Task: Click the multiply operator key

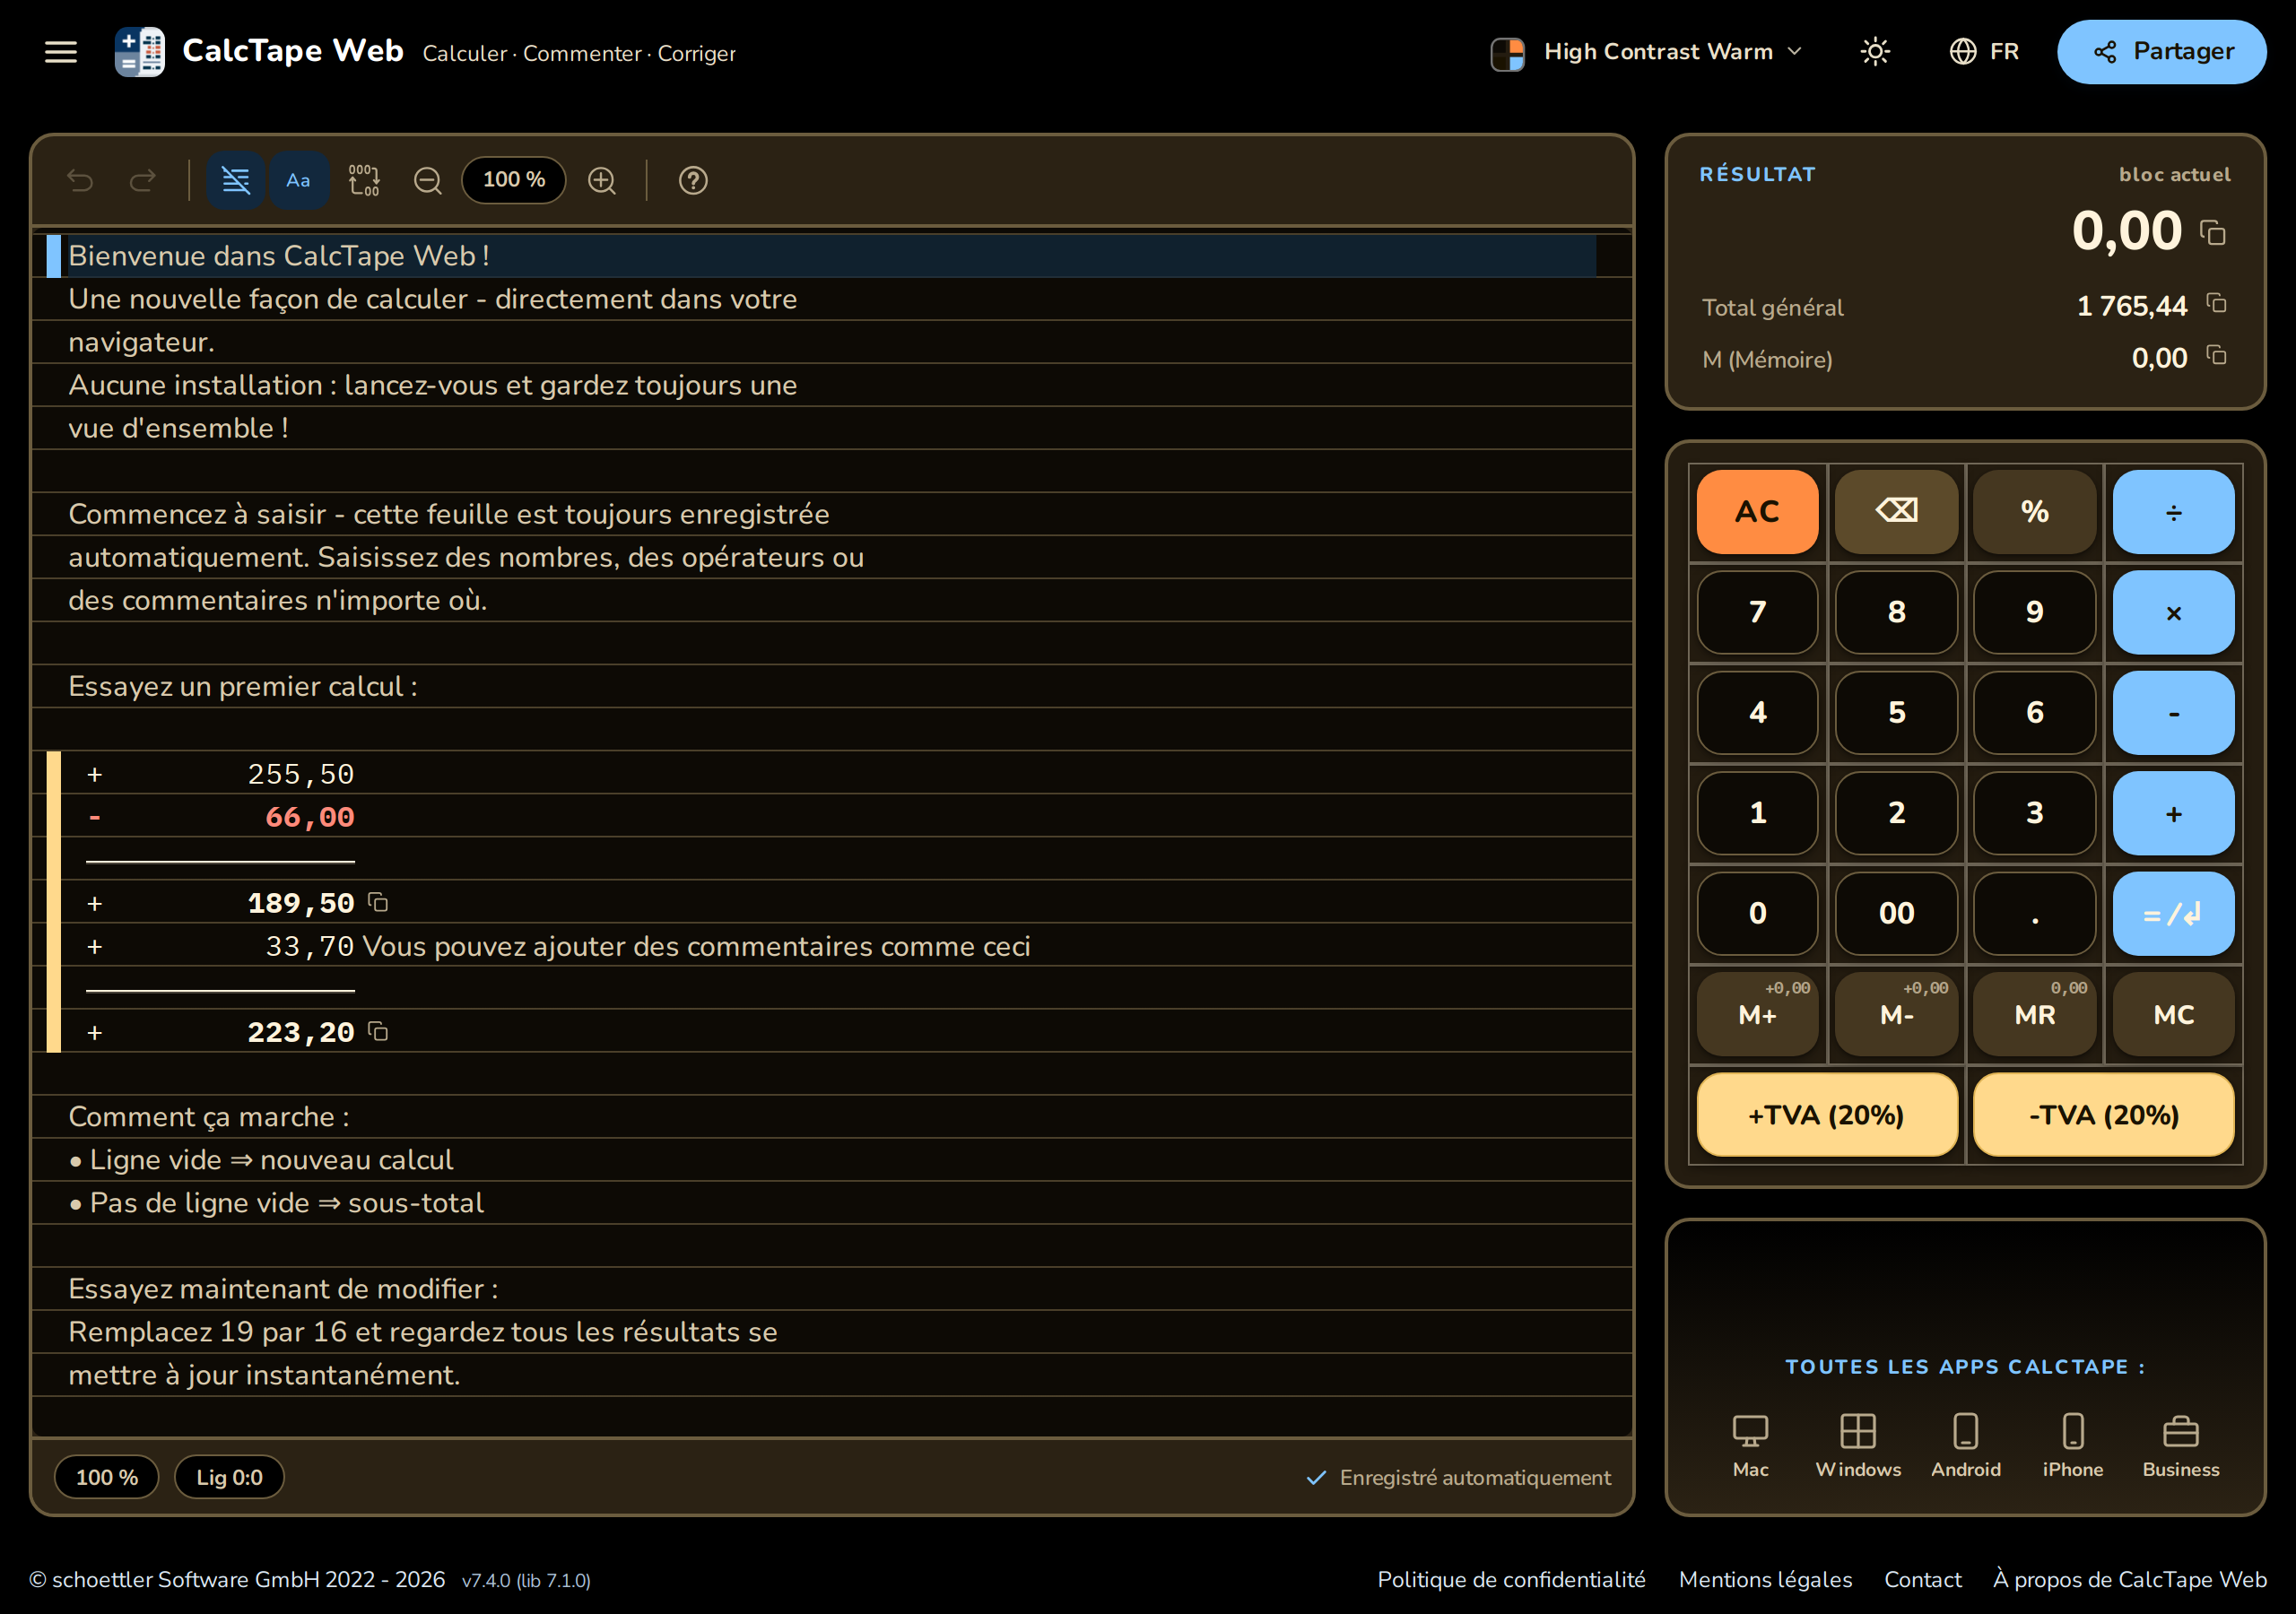Action: click(2173, 612)
